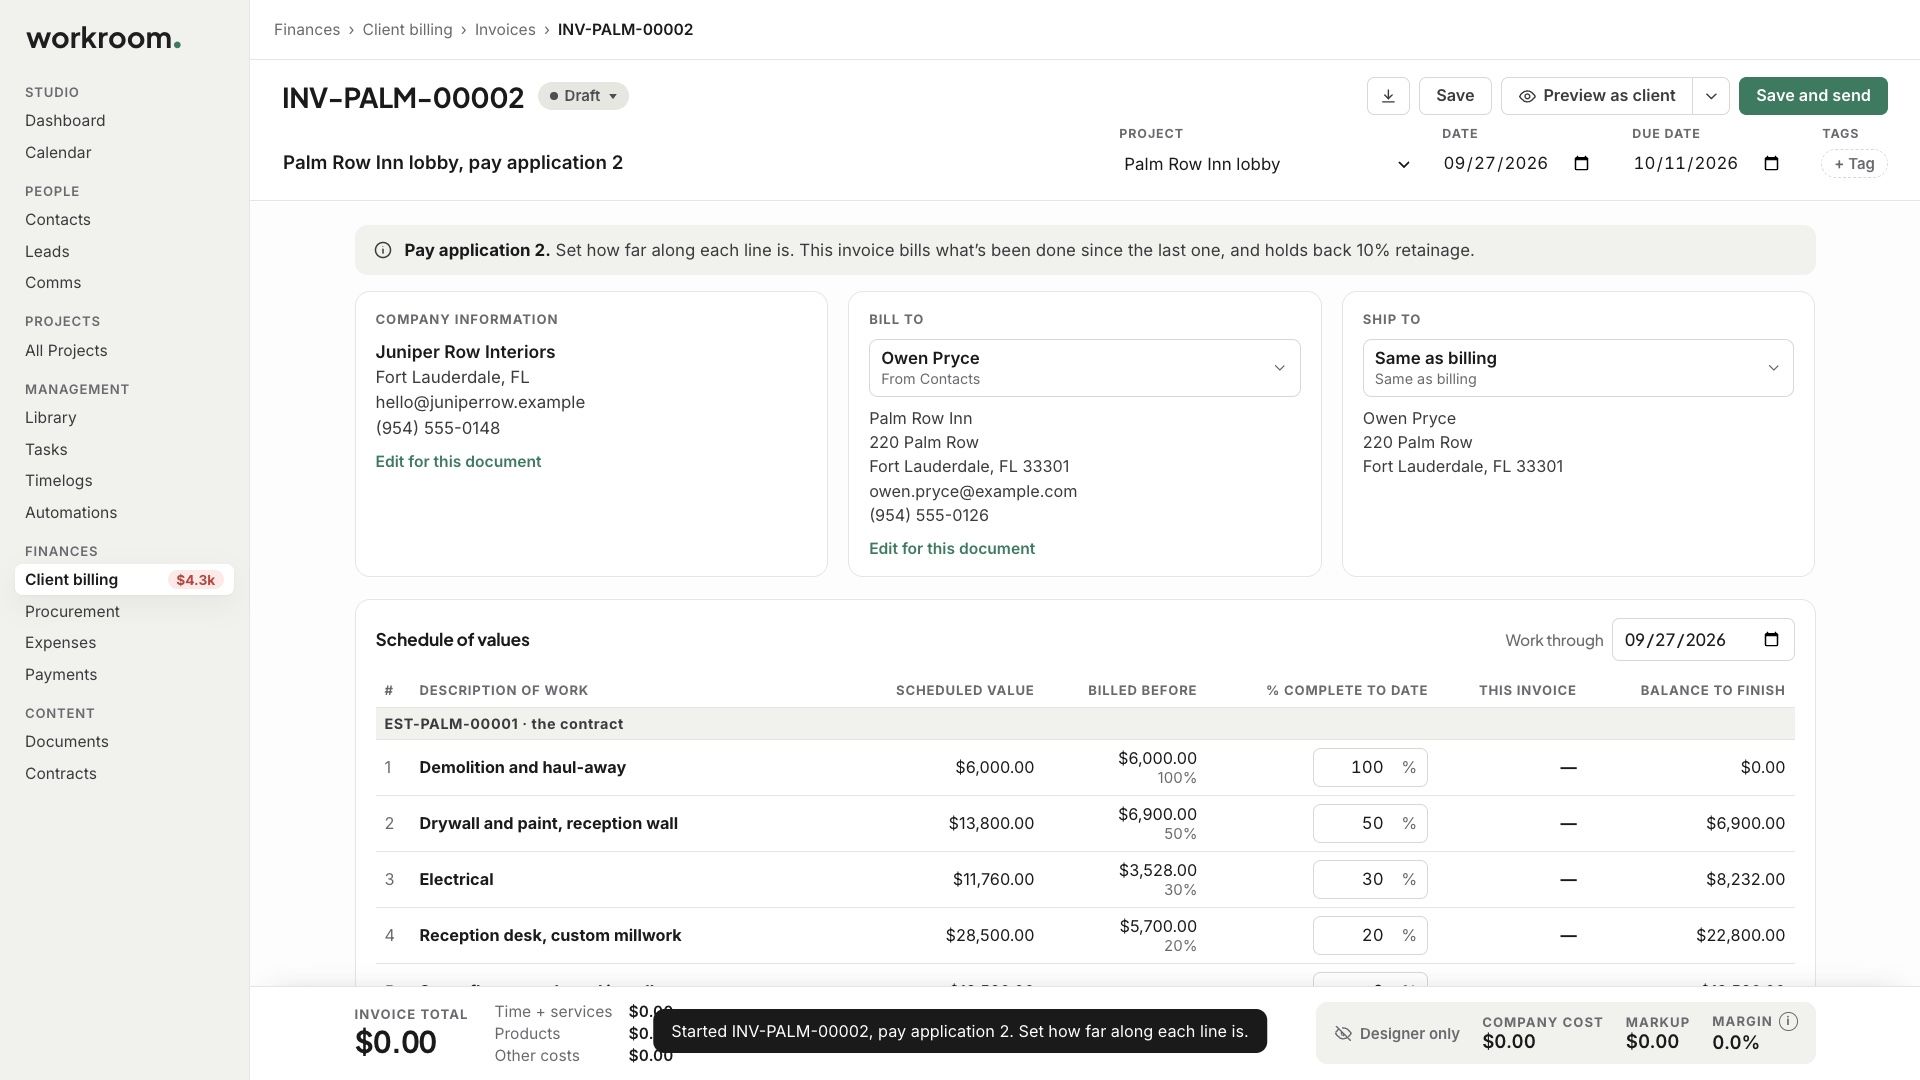The image size is (1920, 1080).
Task: Open the Due Date calendar picker icon
Action: click(1771, 163)
